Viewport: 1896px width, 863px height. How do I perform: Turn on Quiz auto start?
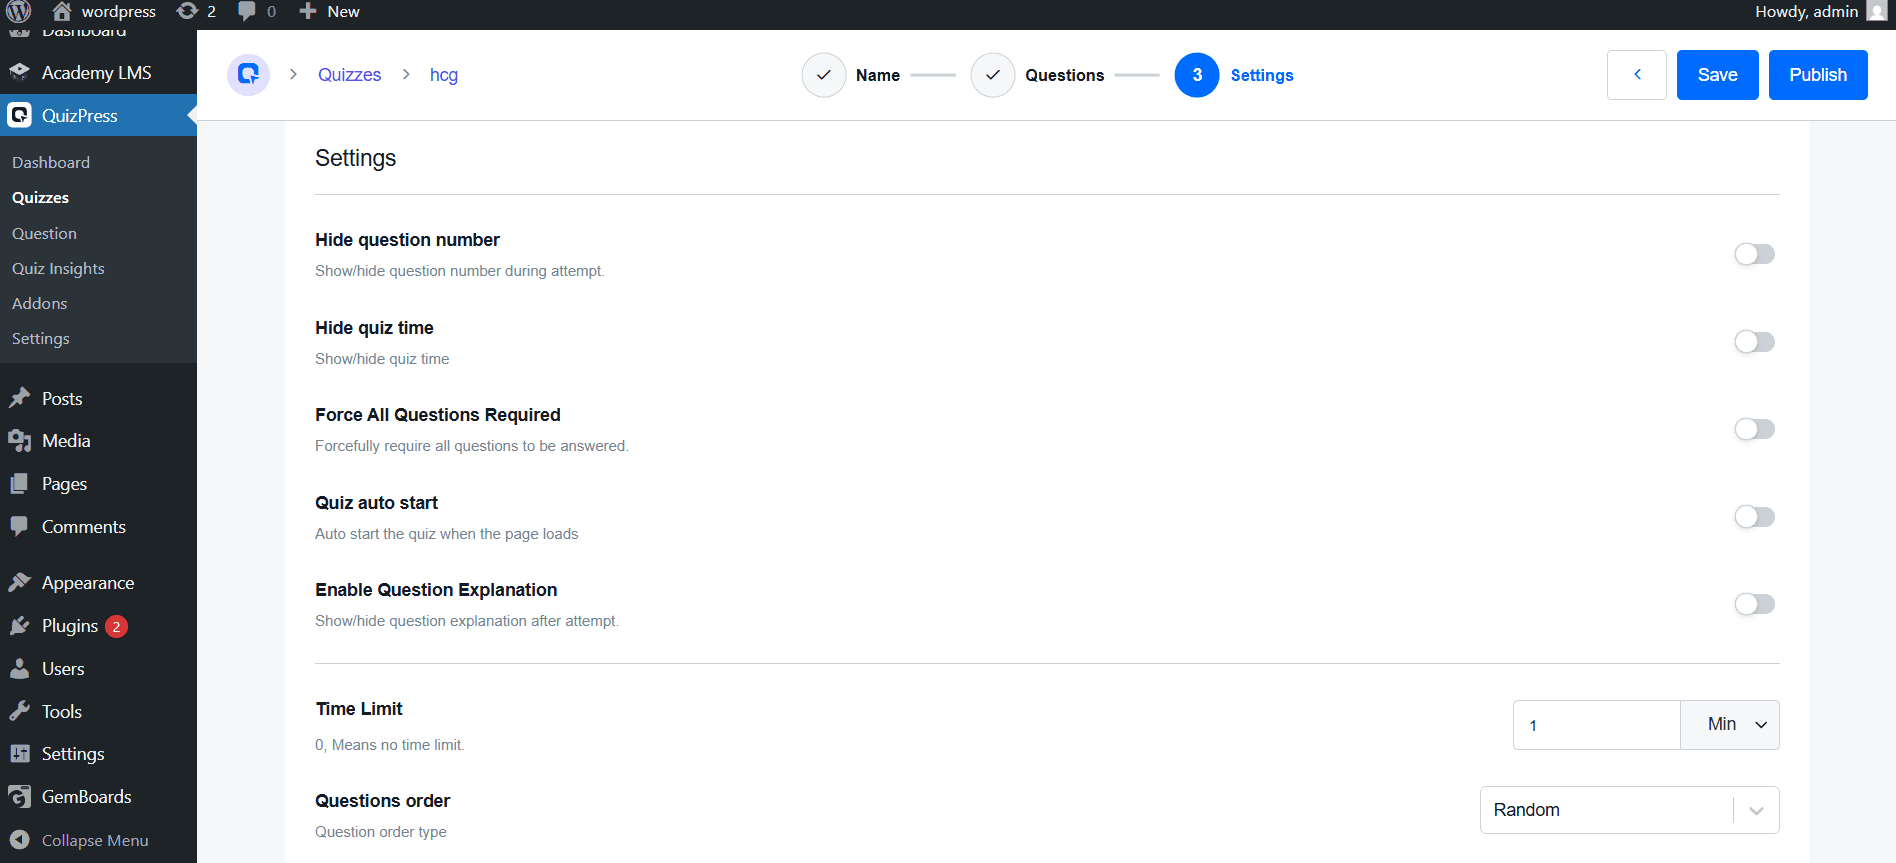pyautogui.click(x=1754, y=517)
